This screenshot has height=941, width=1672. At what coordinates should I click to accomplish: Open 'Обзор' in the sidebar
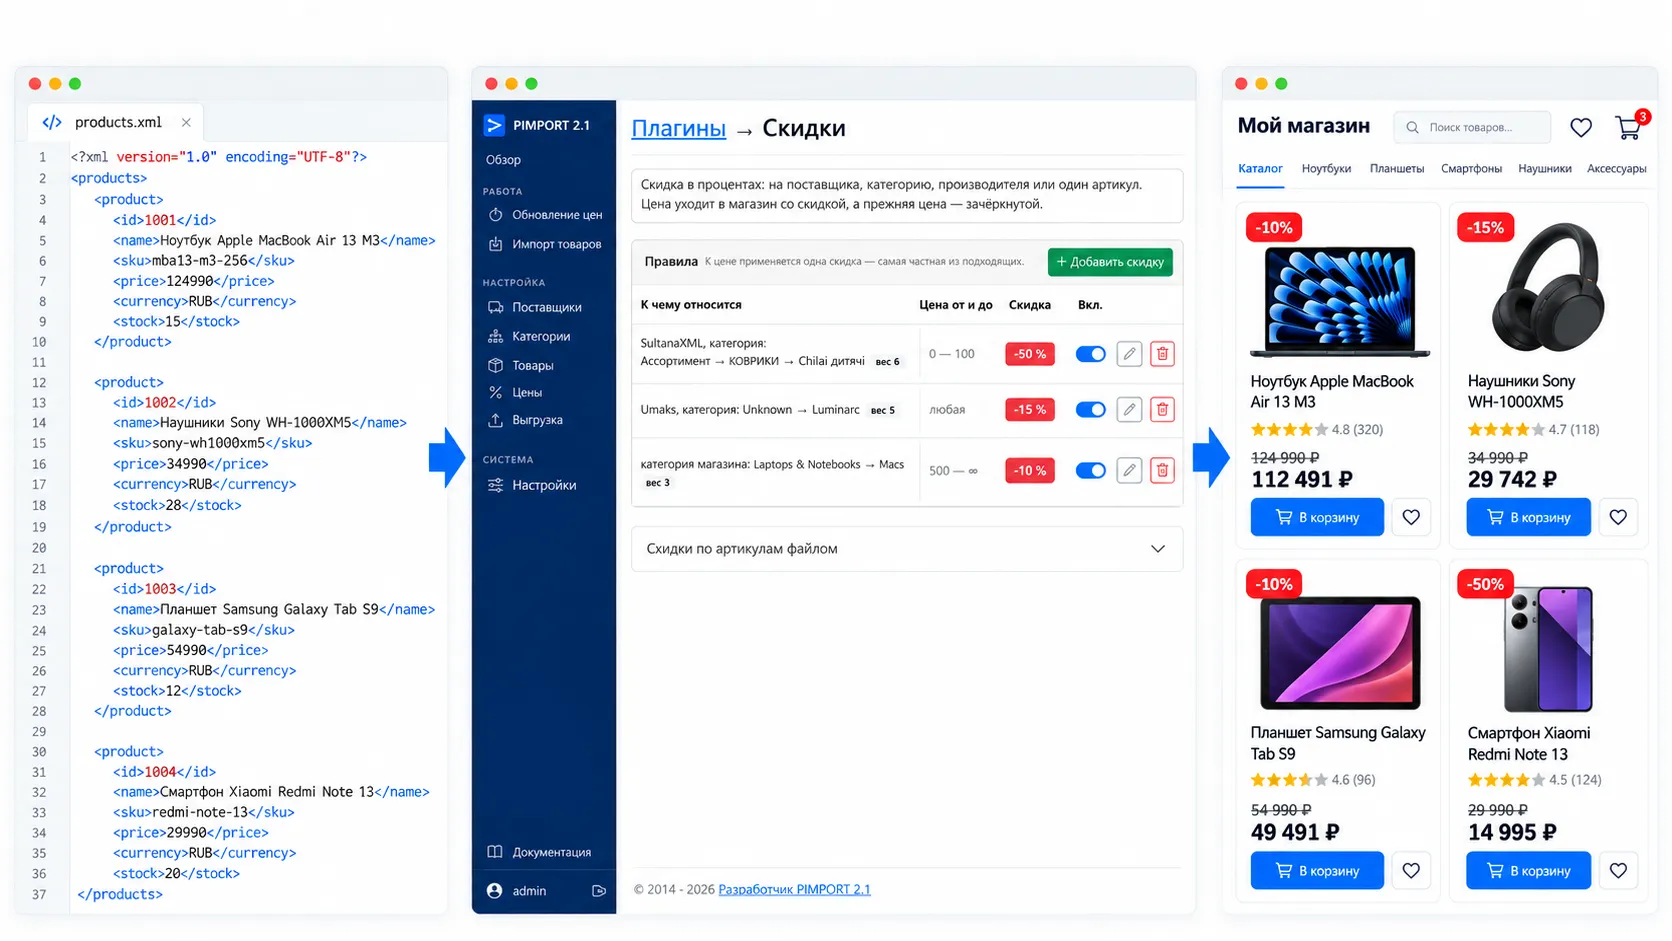point(503,160)
